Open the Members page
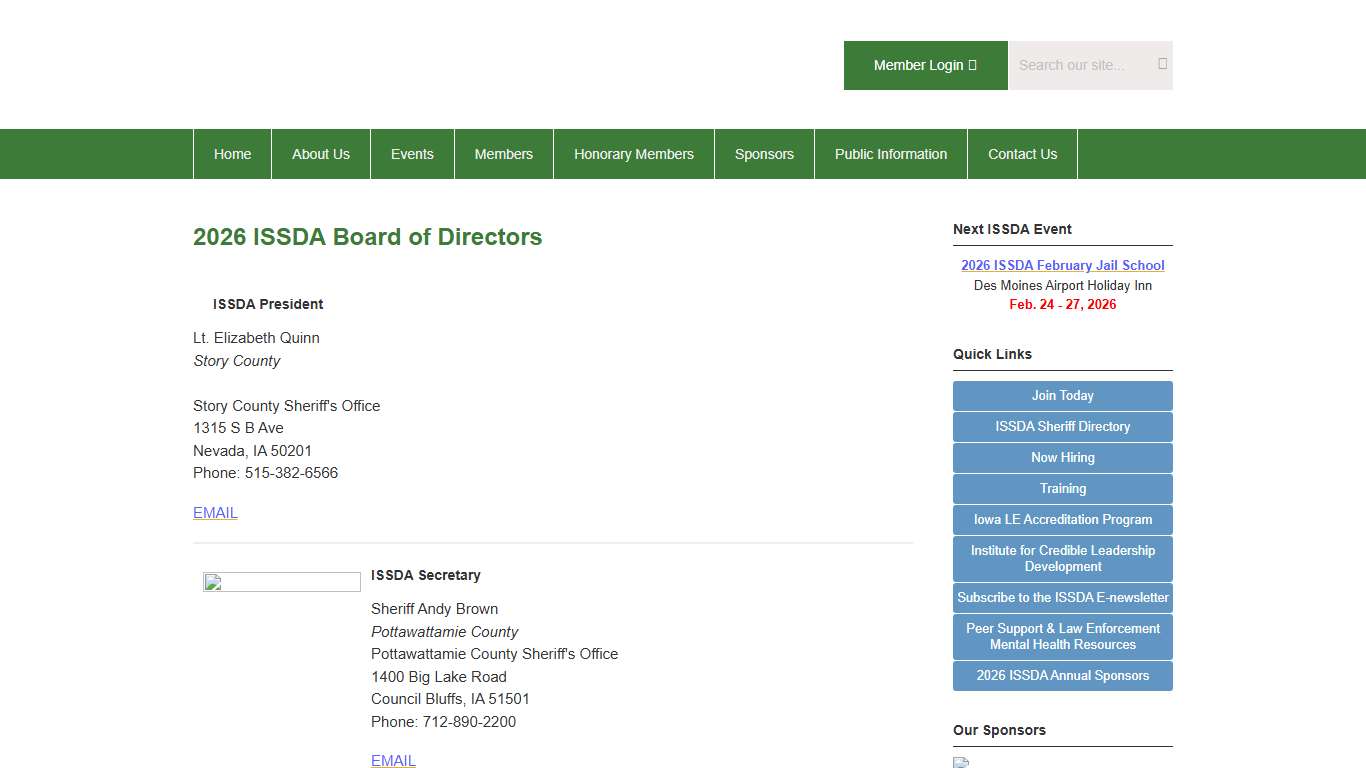The height and width of the screenshot is (768, 1366). (x=503, y=154)
